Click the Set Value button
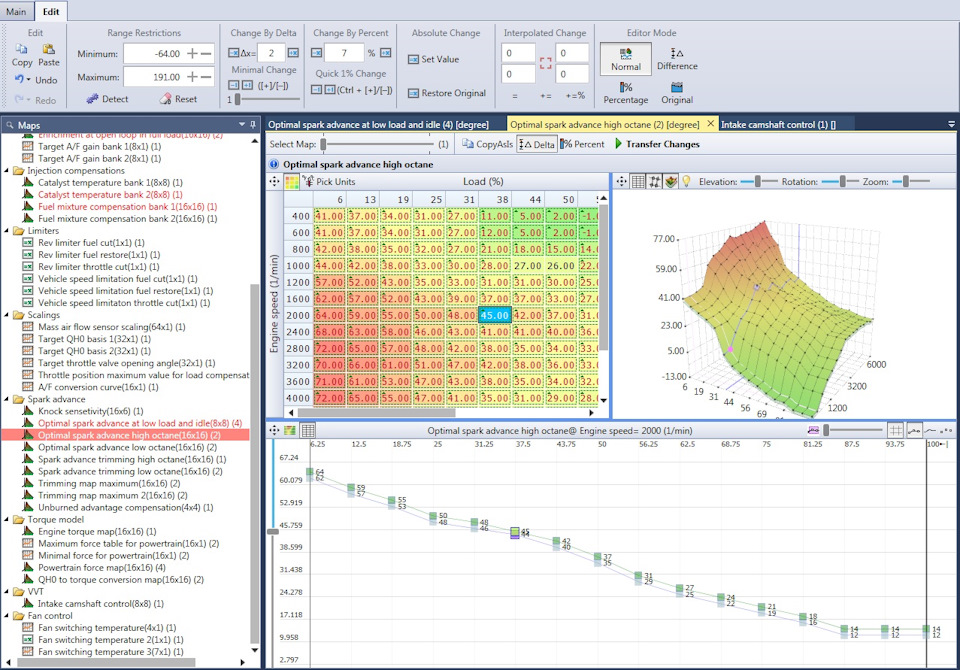 (433, 59)
